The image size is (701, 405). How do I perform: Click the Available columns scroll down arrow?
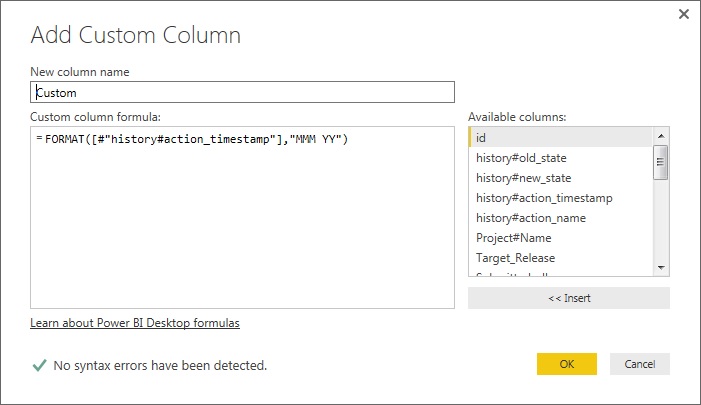661,268
